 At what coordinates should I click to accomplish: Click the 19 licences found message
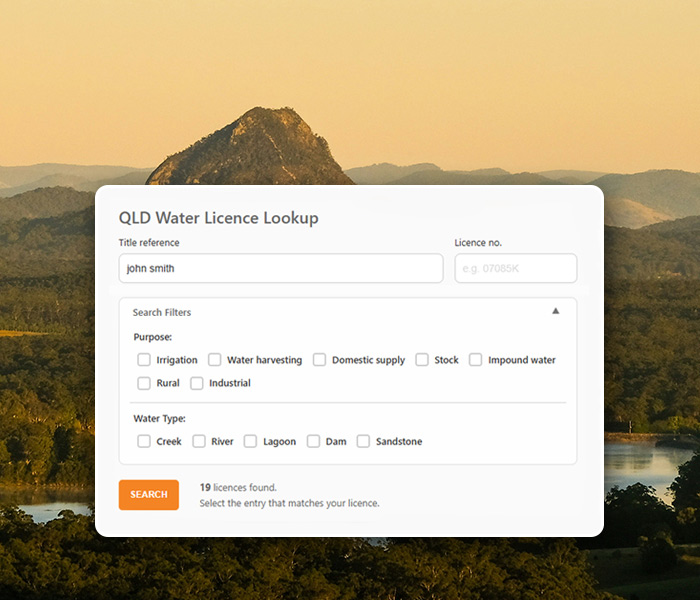click(238, 488)
